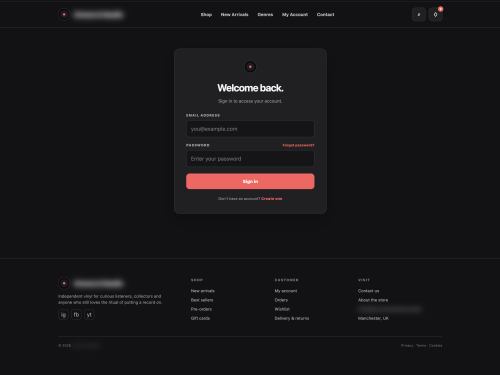Image resolution: width=500 pixels, height=375 pixels.
Task: Open footer link 'About the store'
Action: [373, 300]
